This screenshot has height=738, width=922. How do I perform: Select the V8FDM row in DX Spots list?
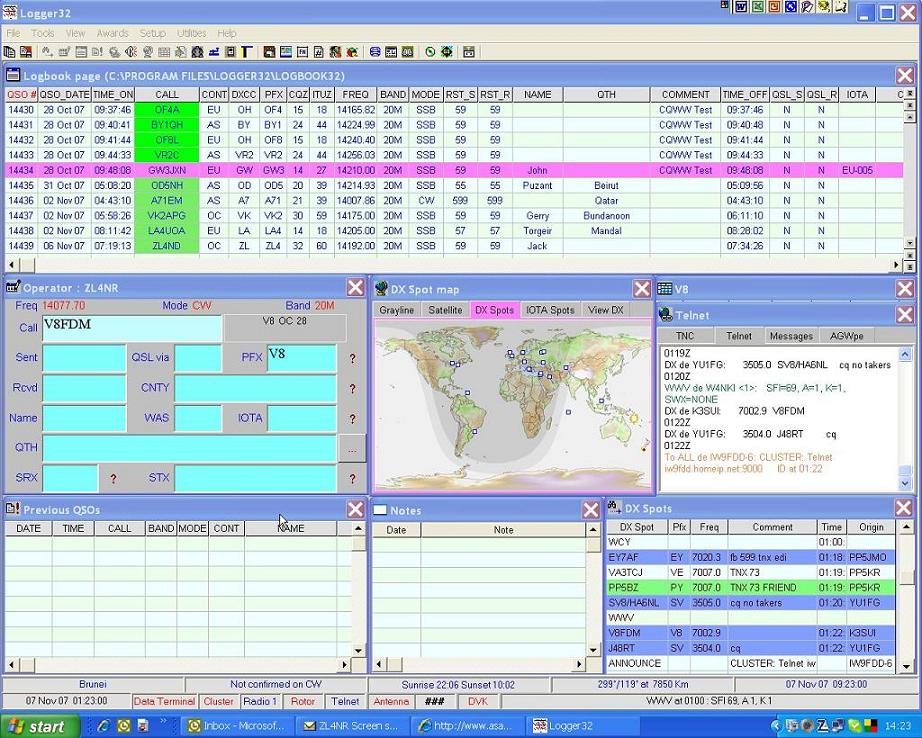tap(751, 633)
